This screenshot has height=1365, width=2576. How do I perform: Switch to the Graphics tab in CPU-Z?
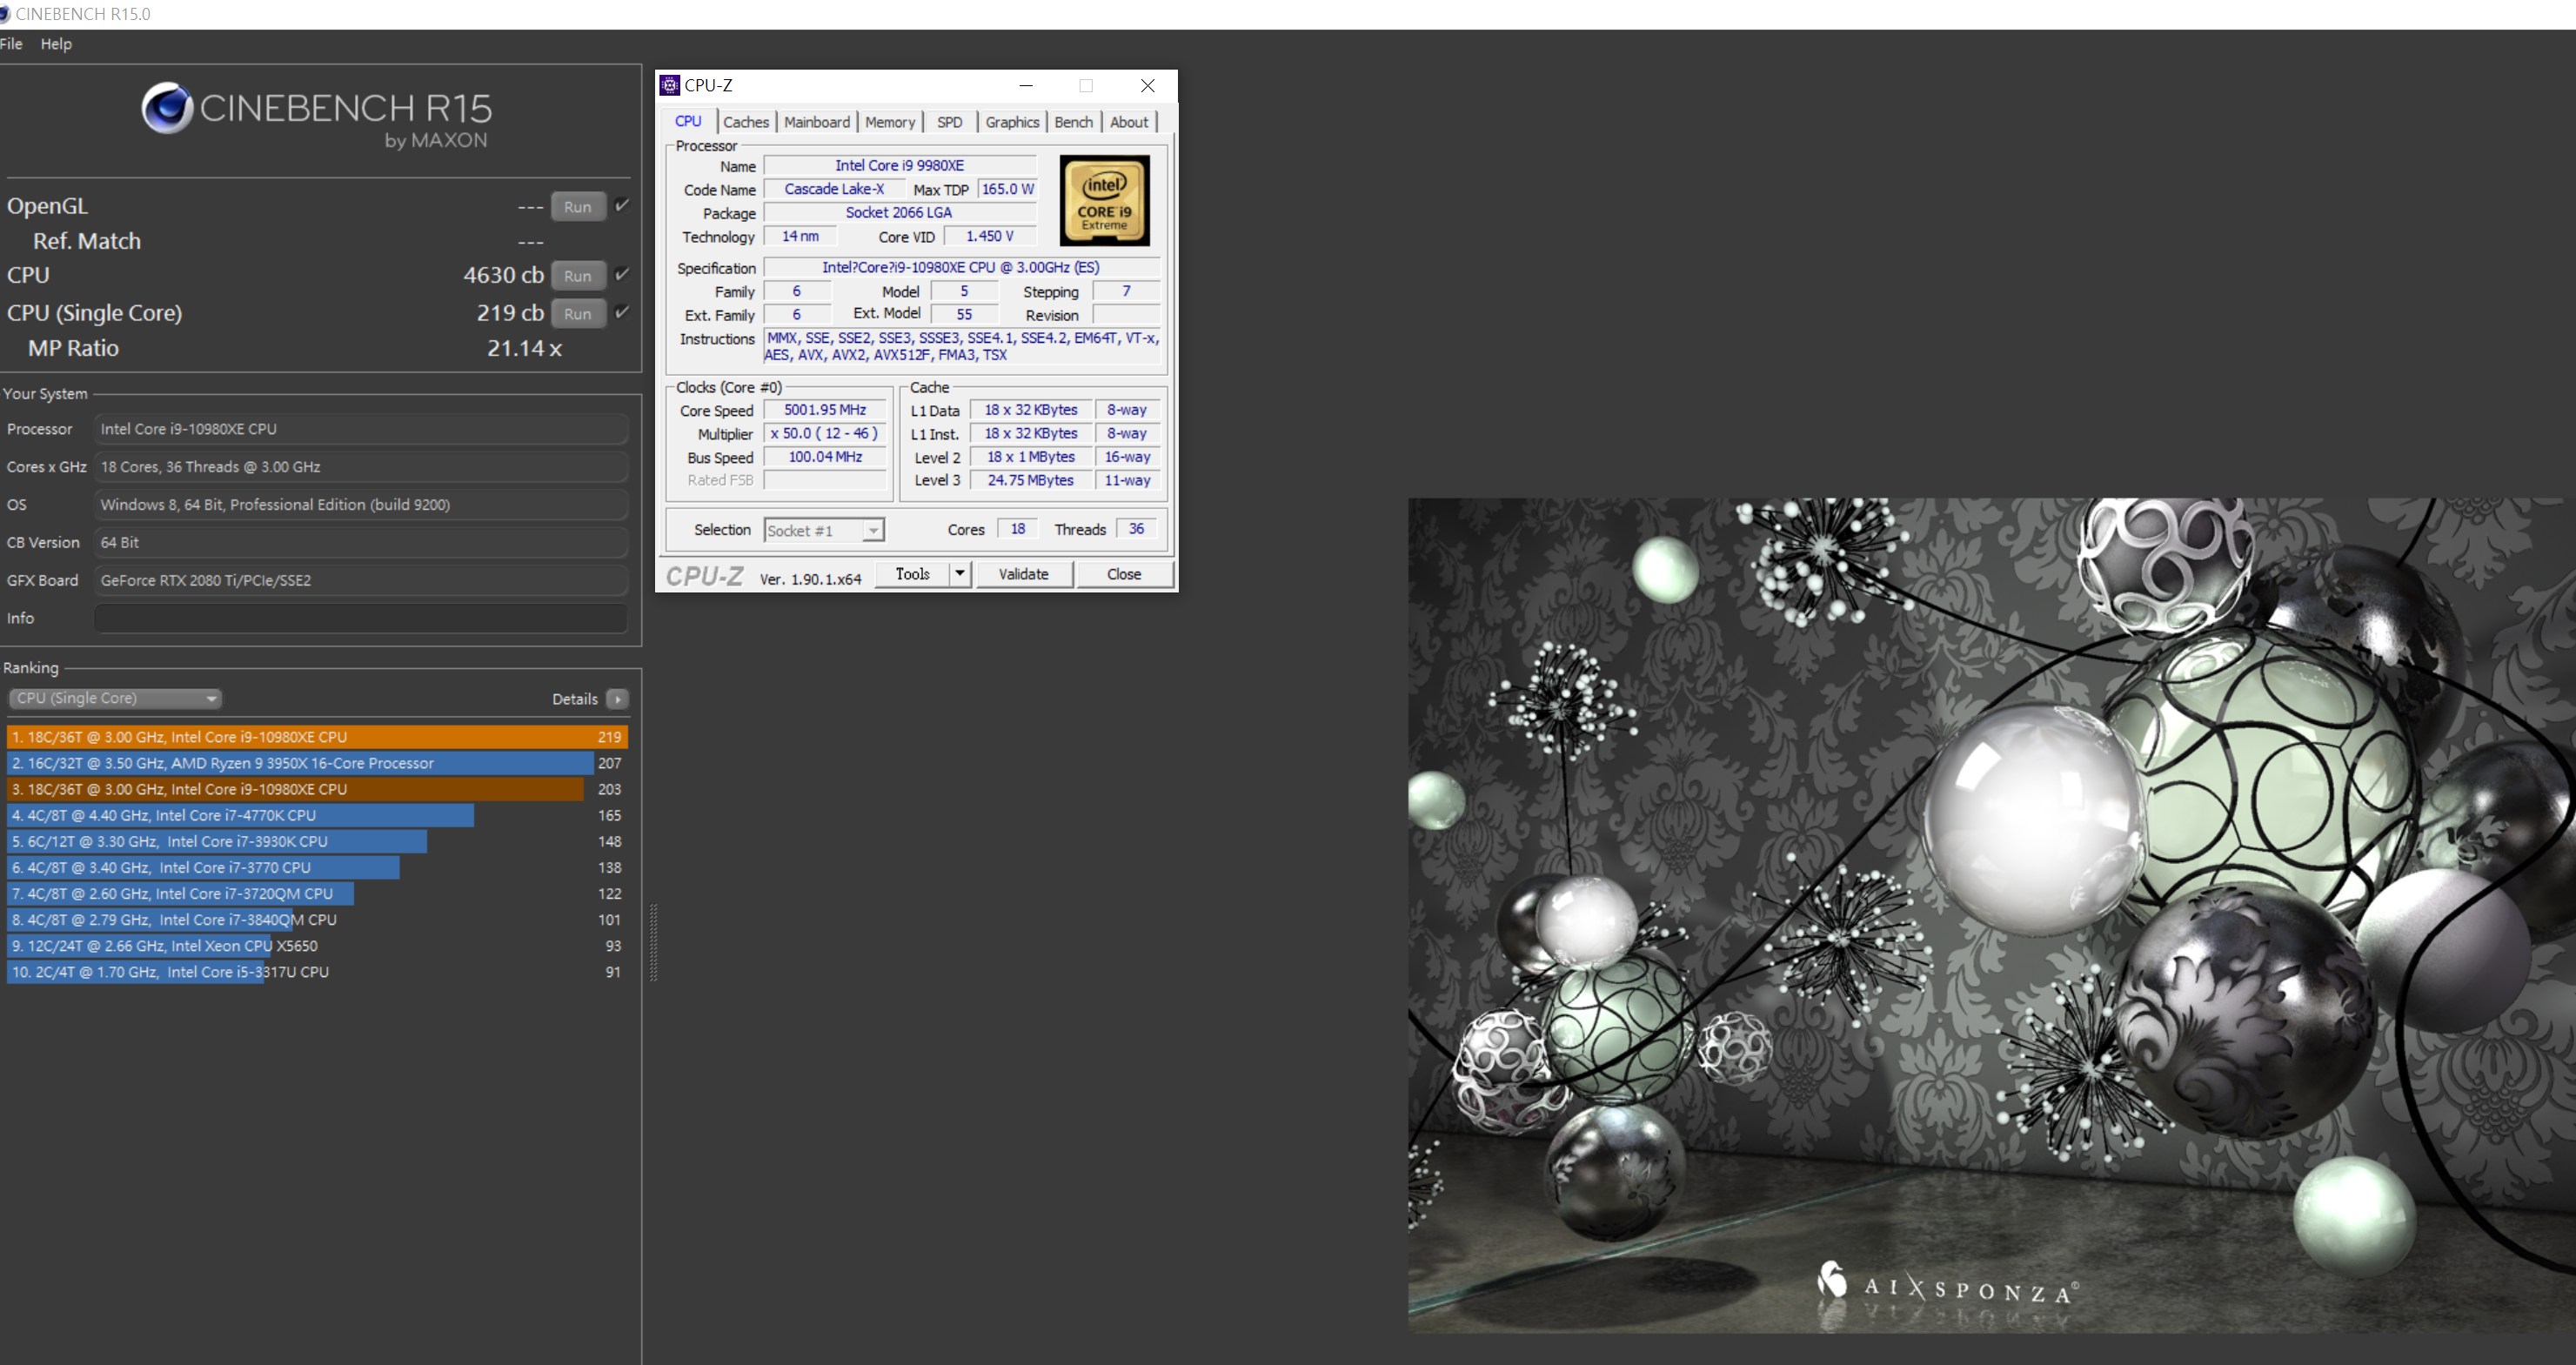[x=1012, y=122]
